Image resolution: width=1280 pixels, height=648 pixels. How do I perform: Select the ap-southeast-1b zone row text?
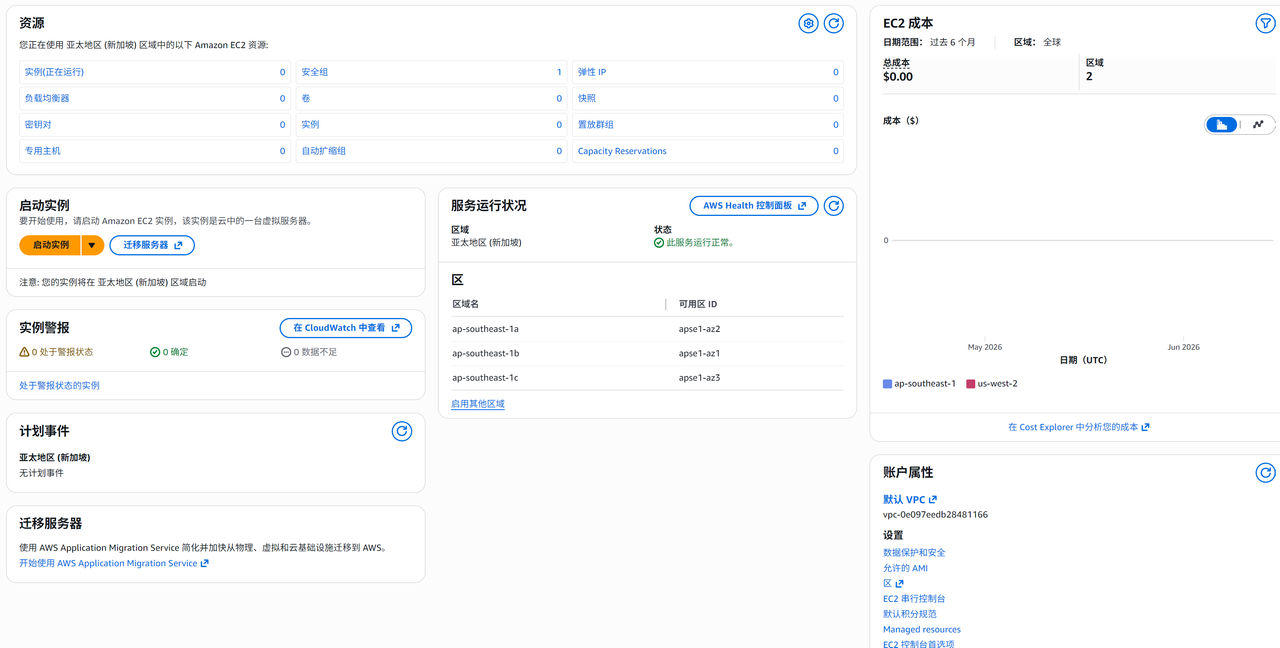485,353
